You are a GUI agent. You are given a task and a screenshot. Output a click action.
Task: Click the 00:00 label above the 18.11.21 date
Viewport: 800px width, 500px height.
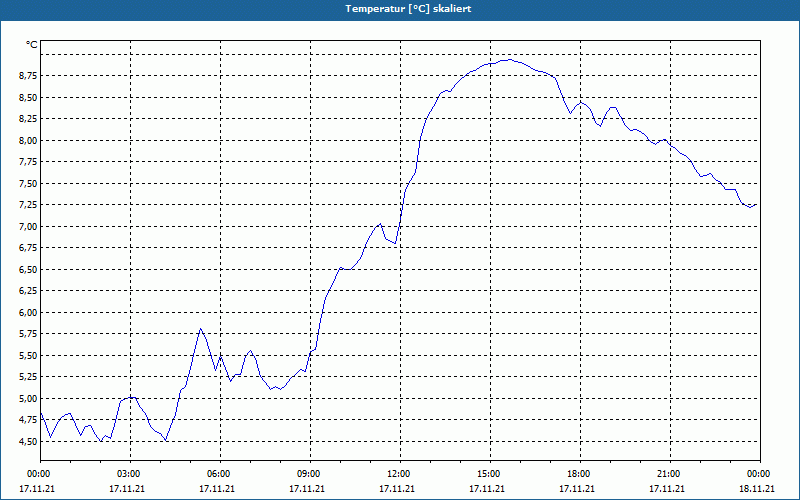pos(759,474)
